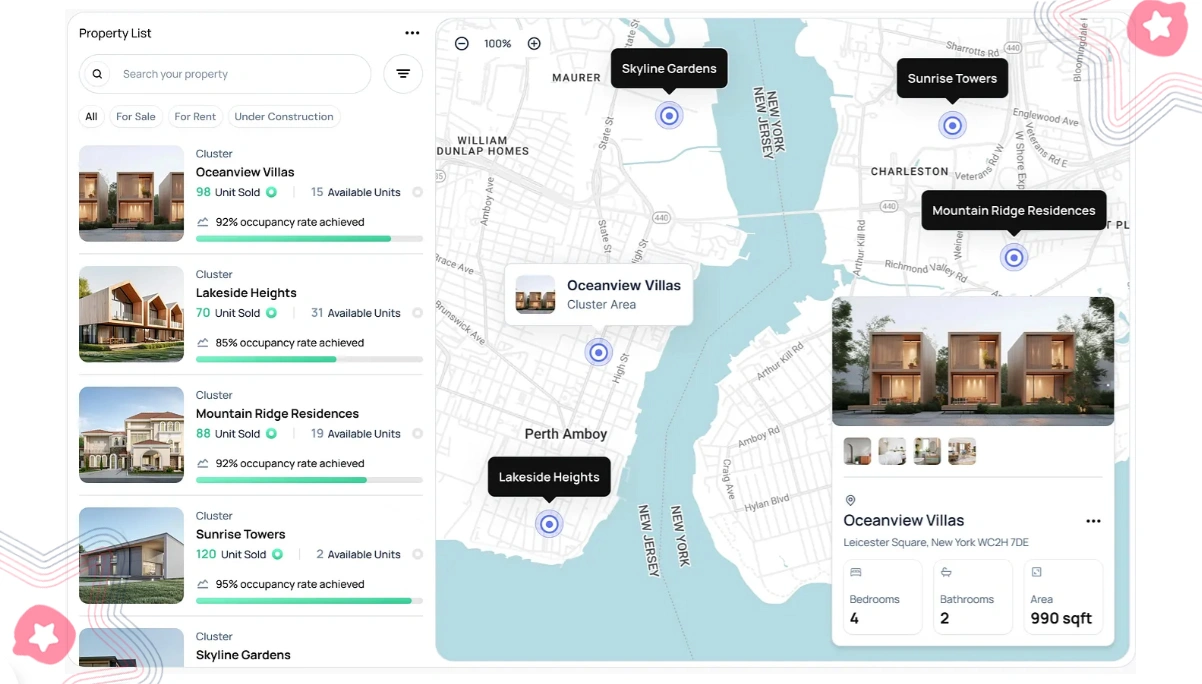
Task: Click Sunrise Towers occupancy progress bar
Action: (309, 601)
